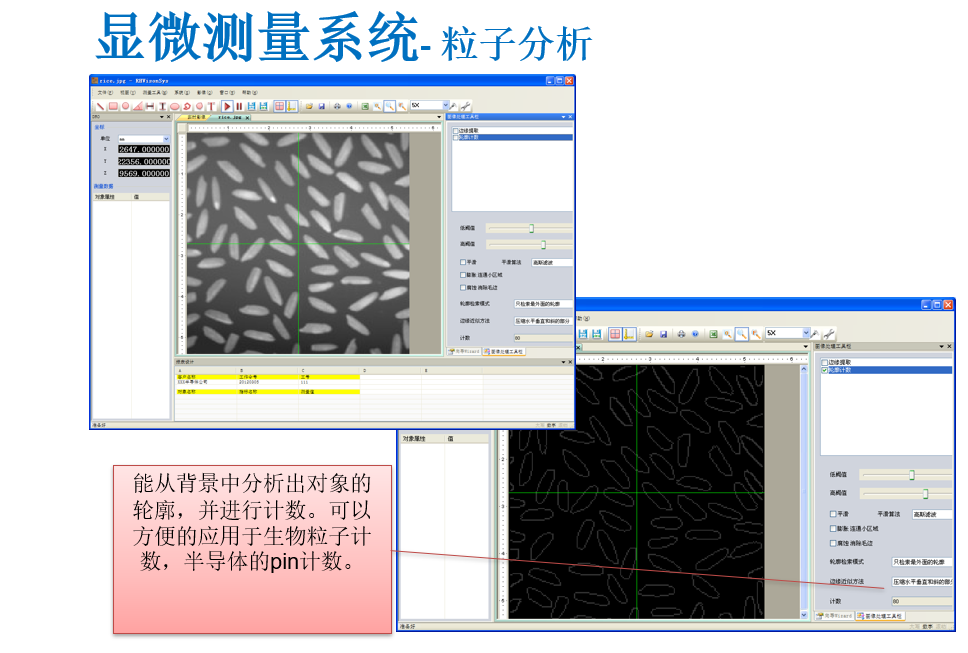Image resolution: width=968 pixels, height=653 pixels.
Task: Enable 膨胀 连通小区域 checkbox in the contour window
Action: click(833, 528)
